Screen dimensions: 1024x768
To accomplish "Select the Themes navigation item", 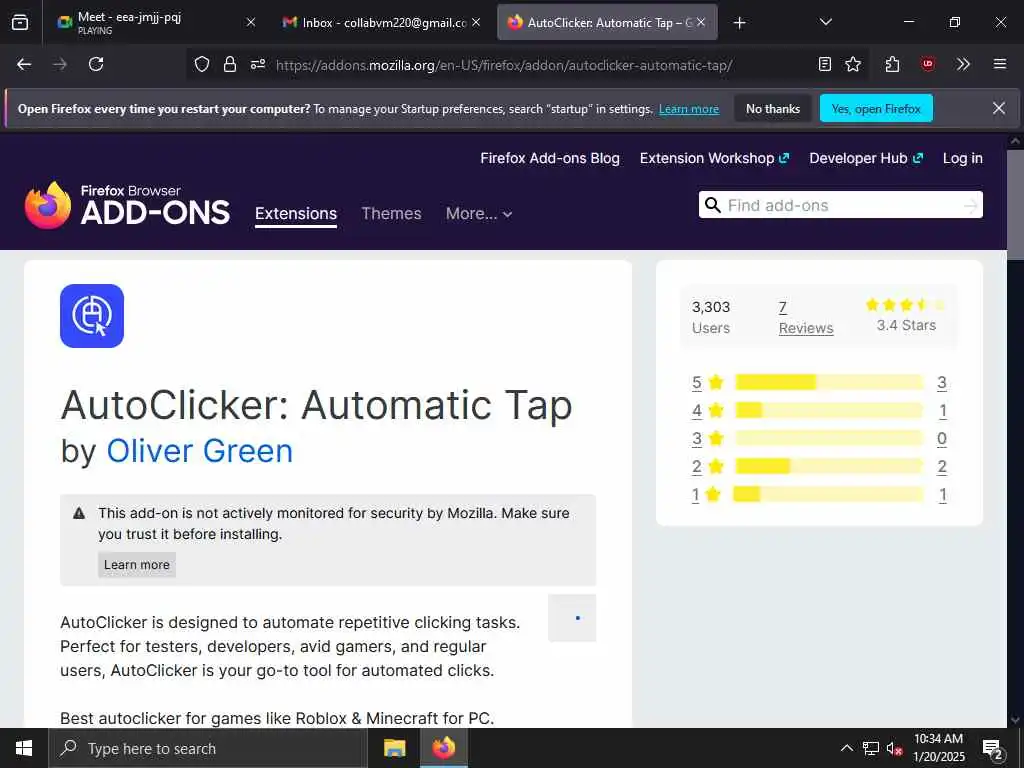I will 391,214.
